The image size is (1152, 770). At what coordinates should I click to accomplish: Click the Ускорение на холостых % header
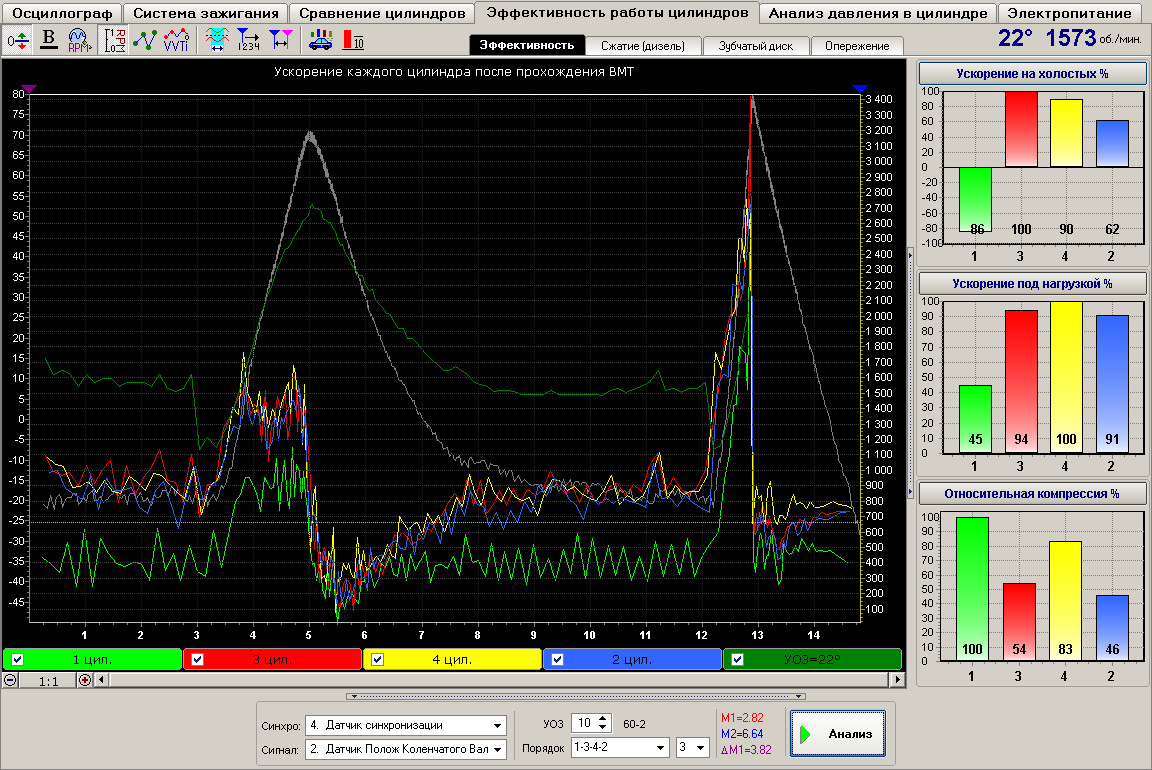click(x=1032, y=73)
